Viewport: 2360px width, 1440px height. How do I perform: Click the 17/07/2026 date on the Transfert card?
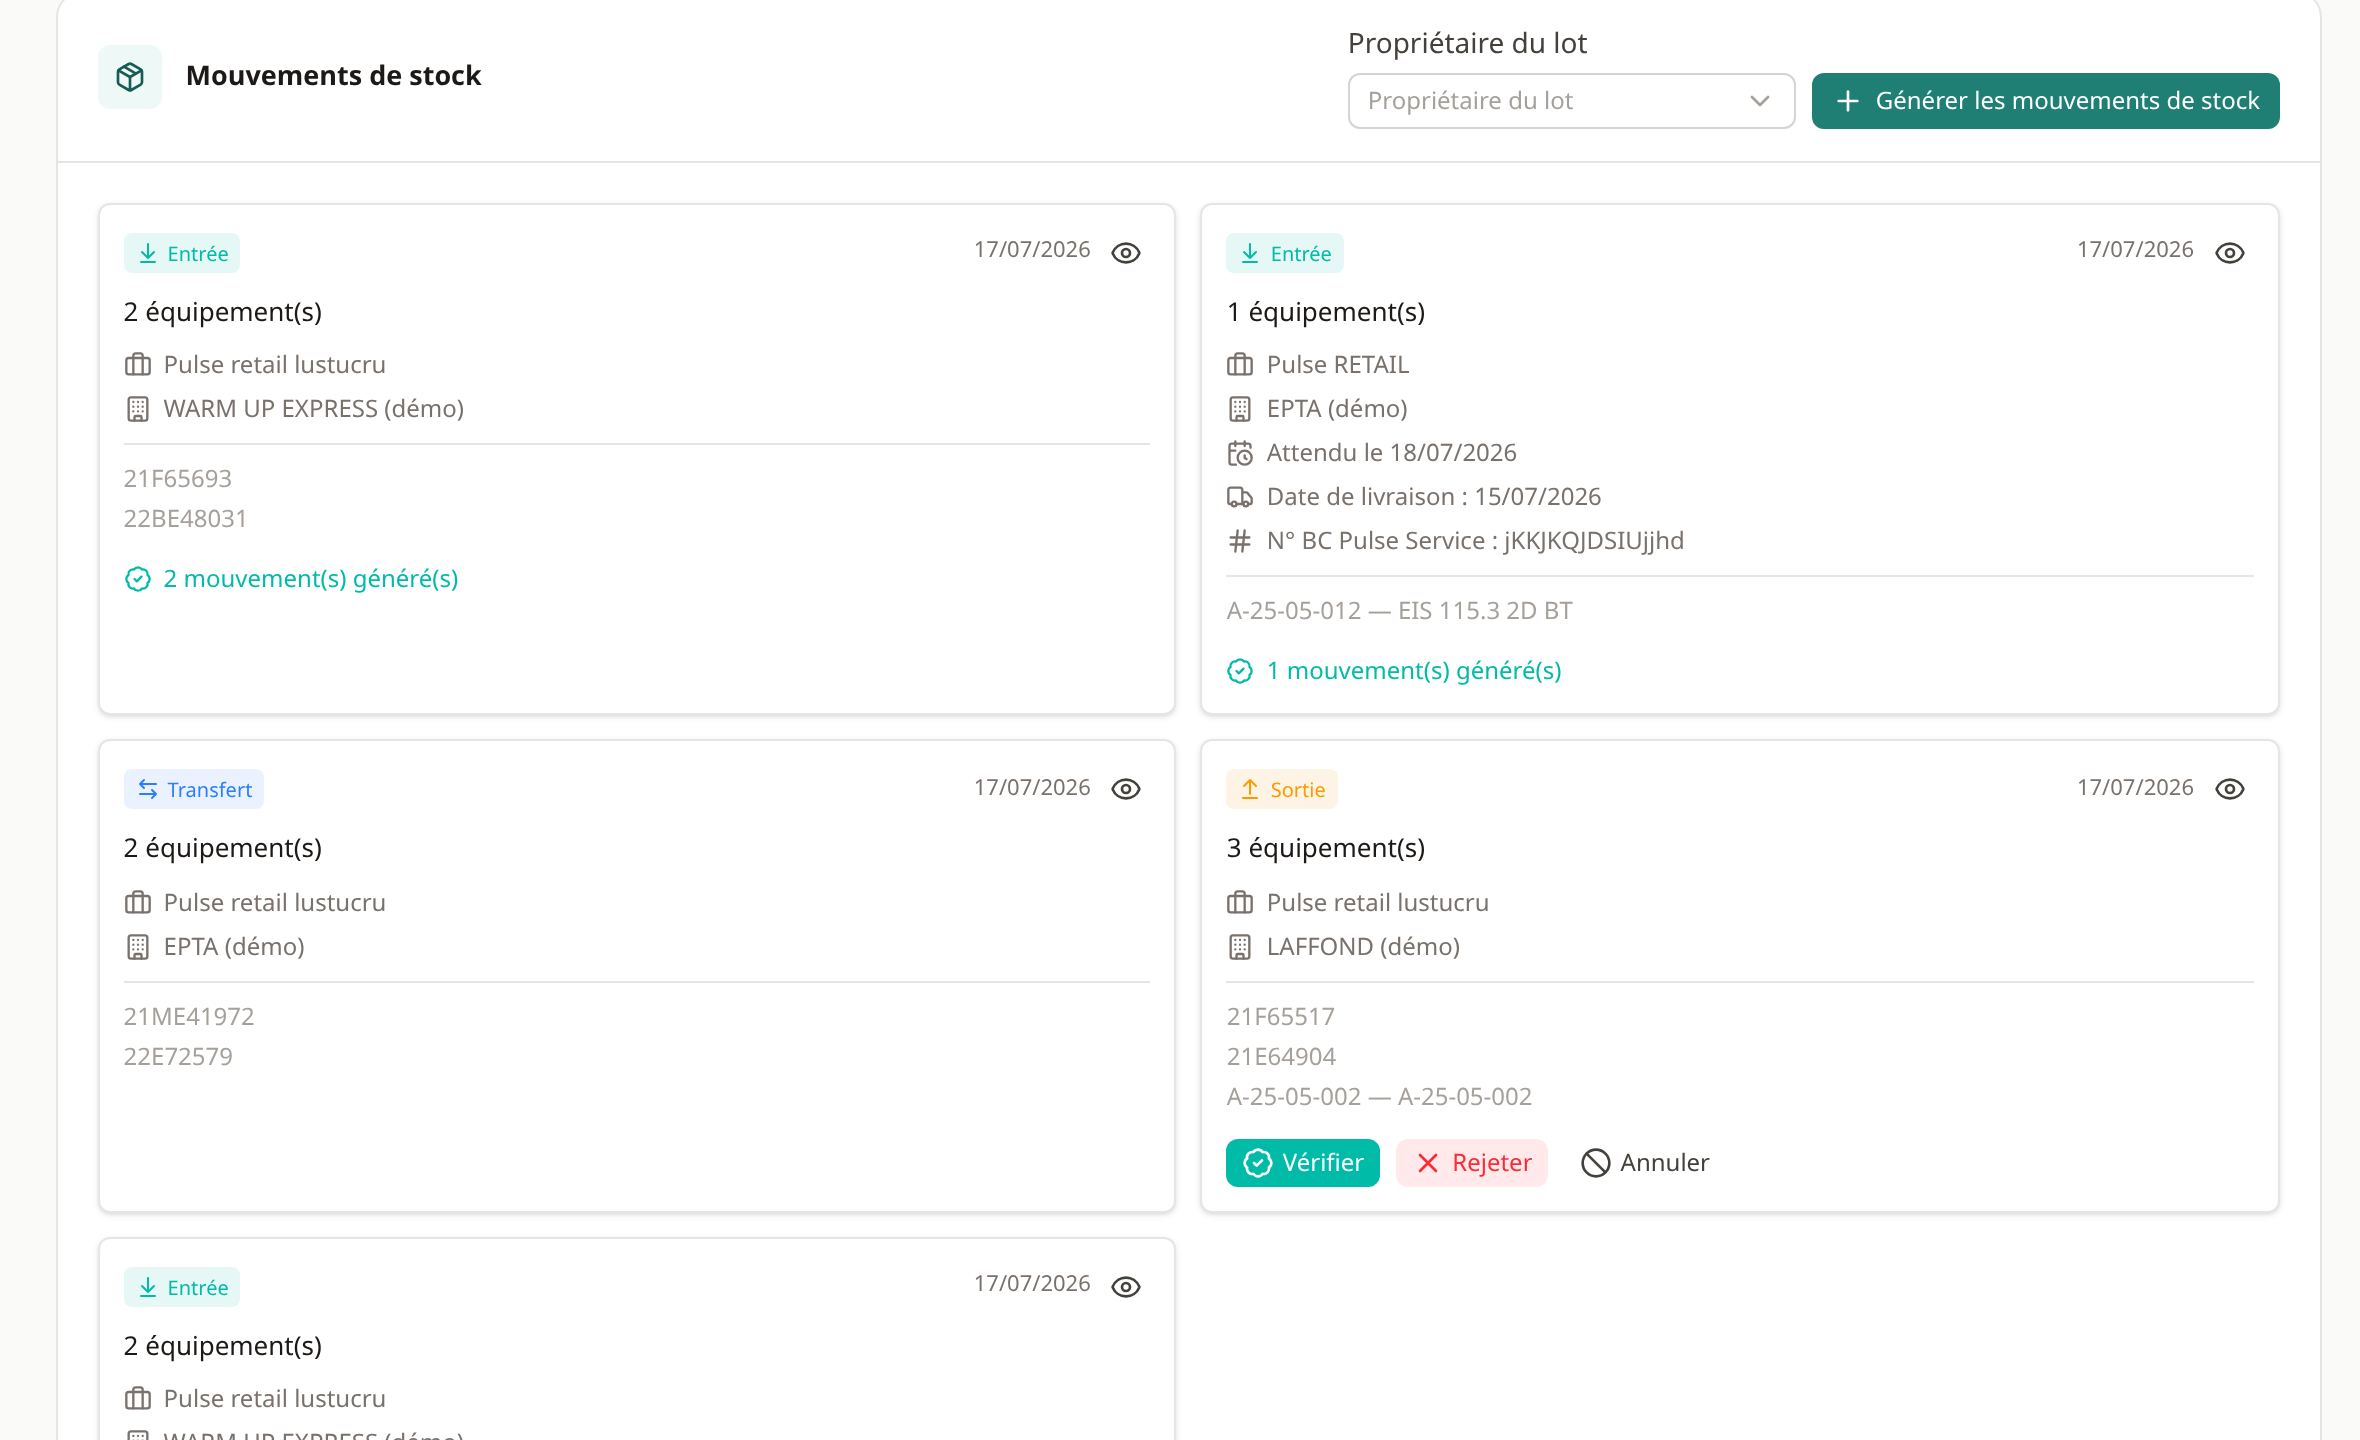pyautogui.click(x=1032, y=788)
